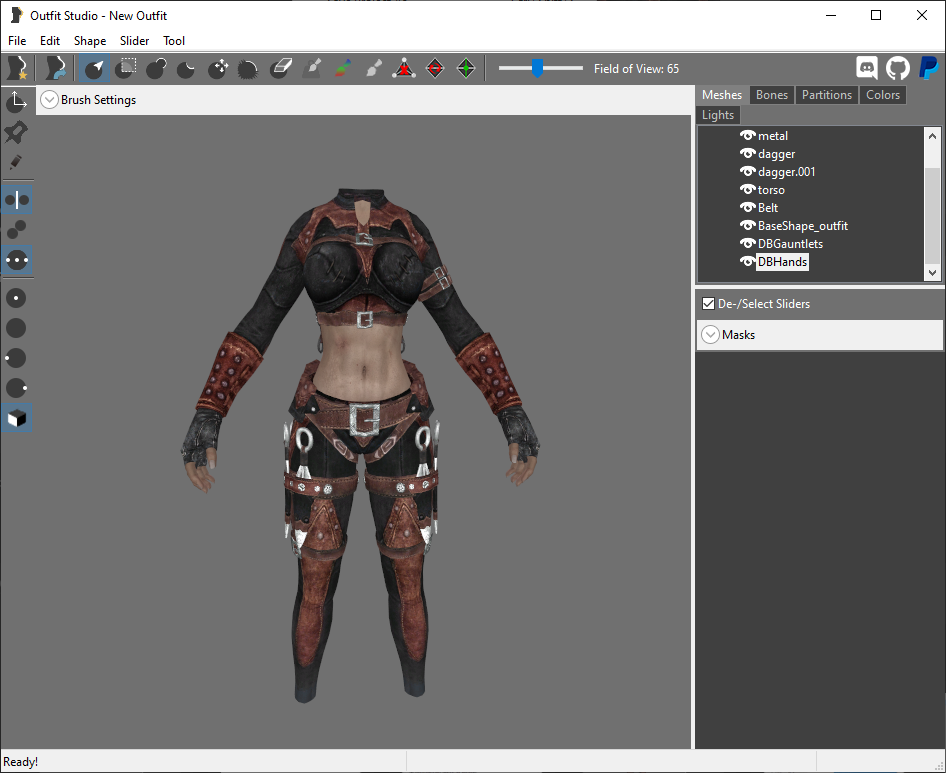Hide the metal mesh eye icon
Screen dimensions: 946x773
point(748,136)
